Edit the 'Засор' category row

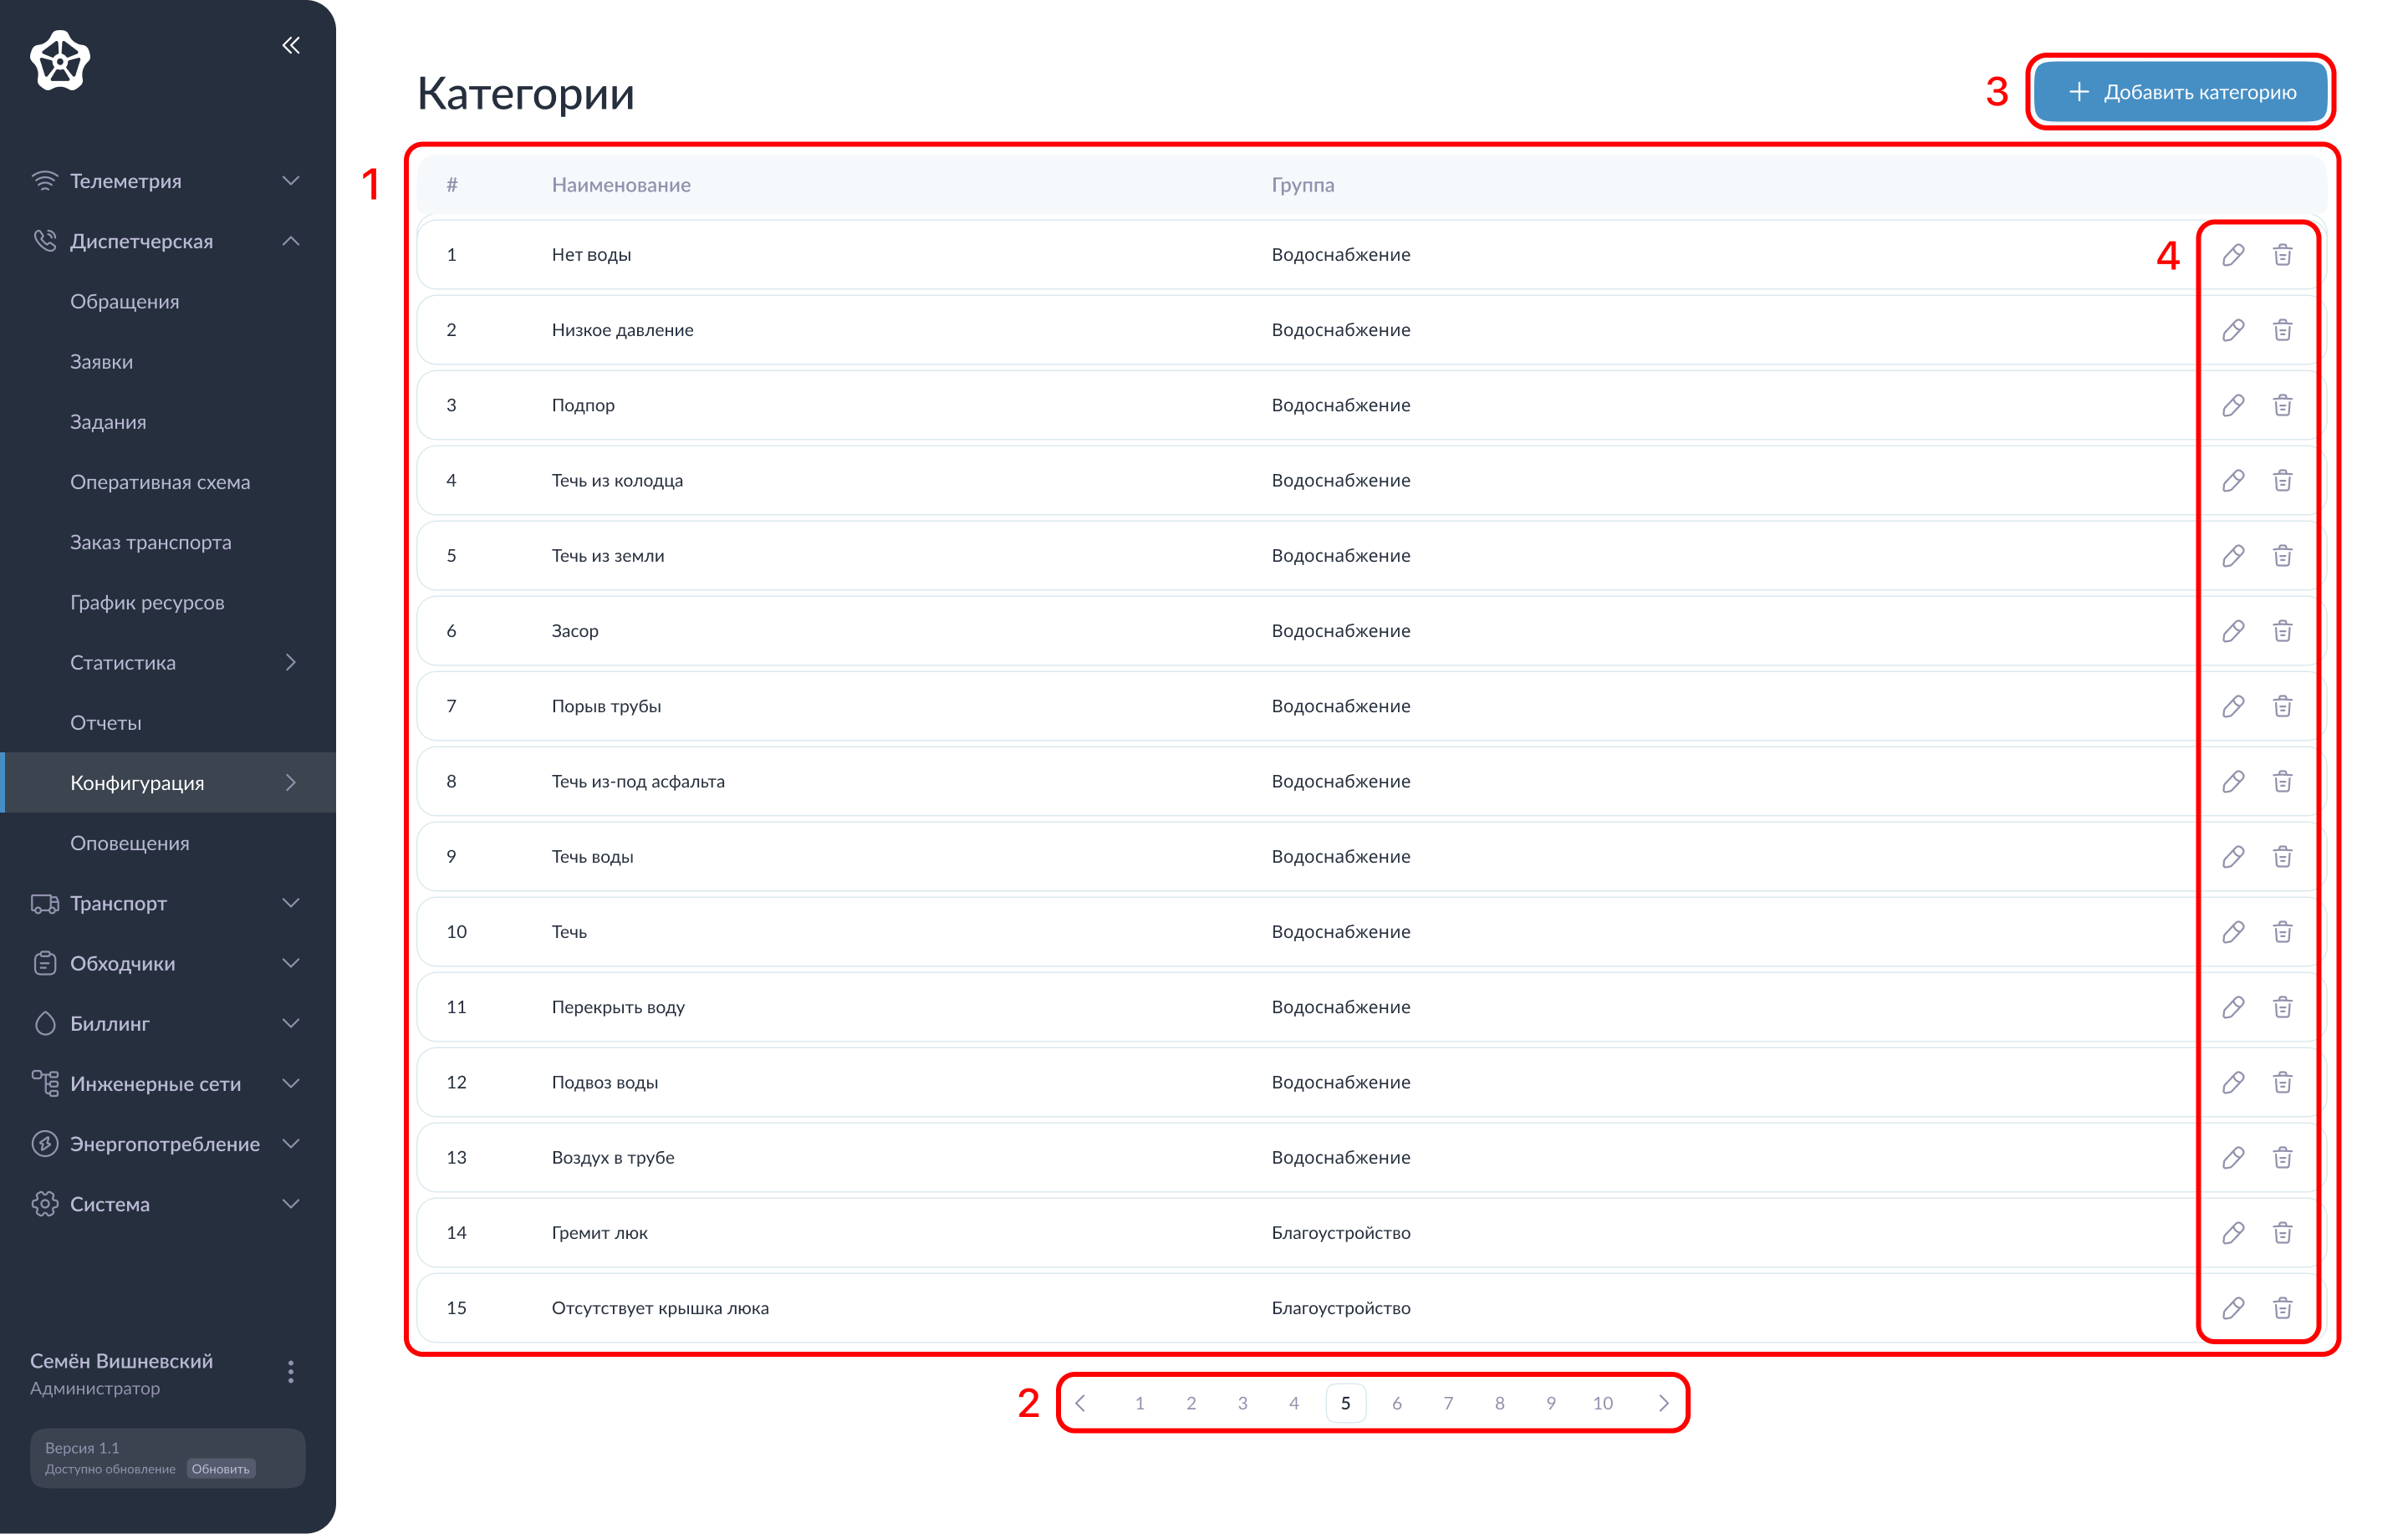[x=2232, y=631]
